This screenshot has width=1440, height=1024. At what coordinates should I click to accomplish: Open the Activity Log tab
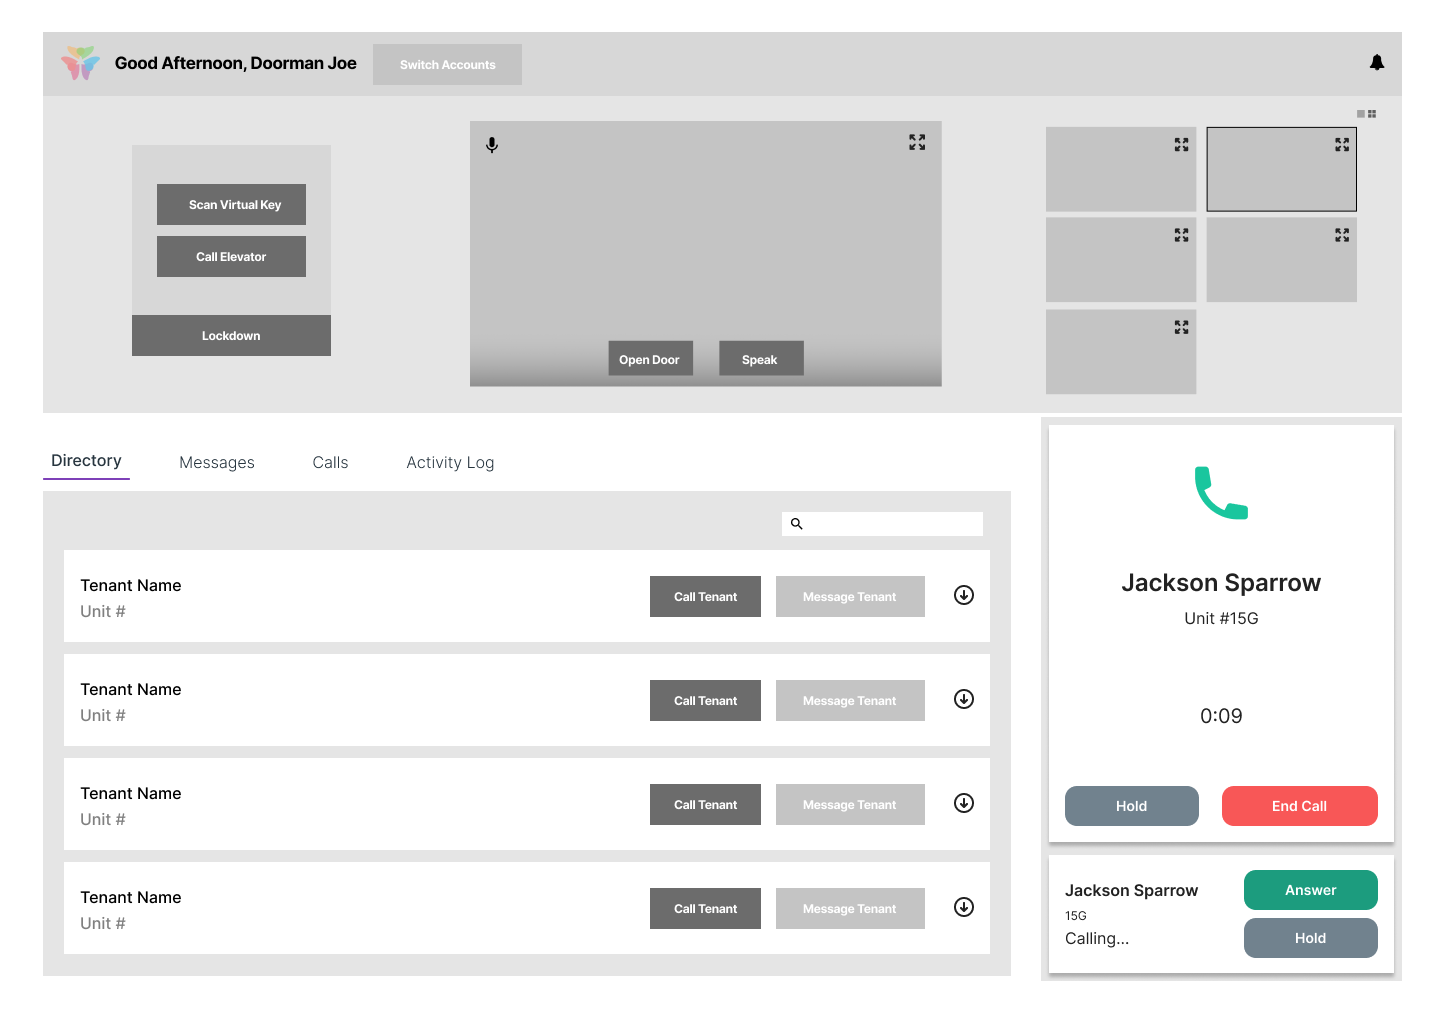[x=450, y=462]
